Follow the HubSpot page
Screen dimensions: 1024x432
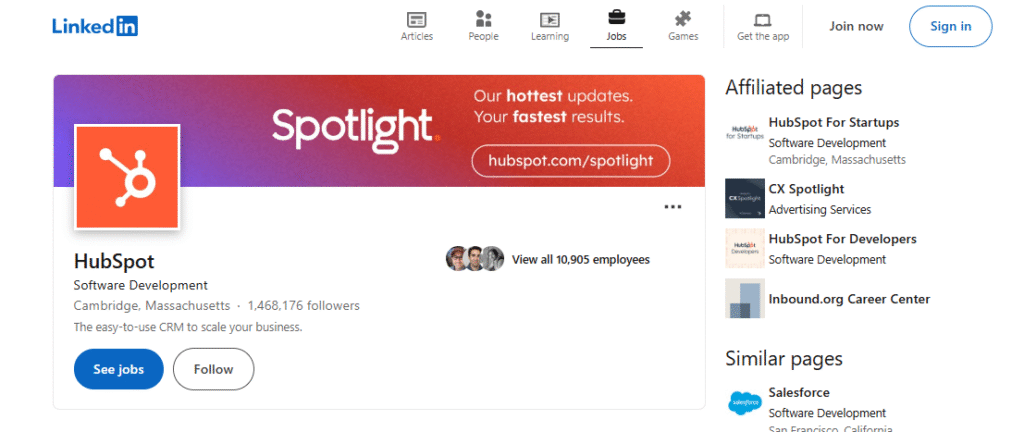click(213, 369)
